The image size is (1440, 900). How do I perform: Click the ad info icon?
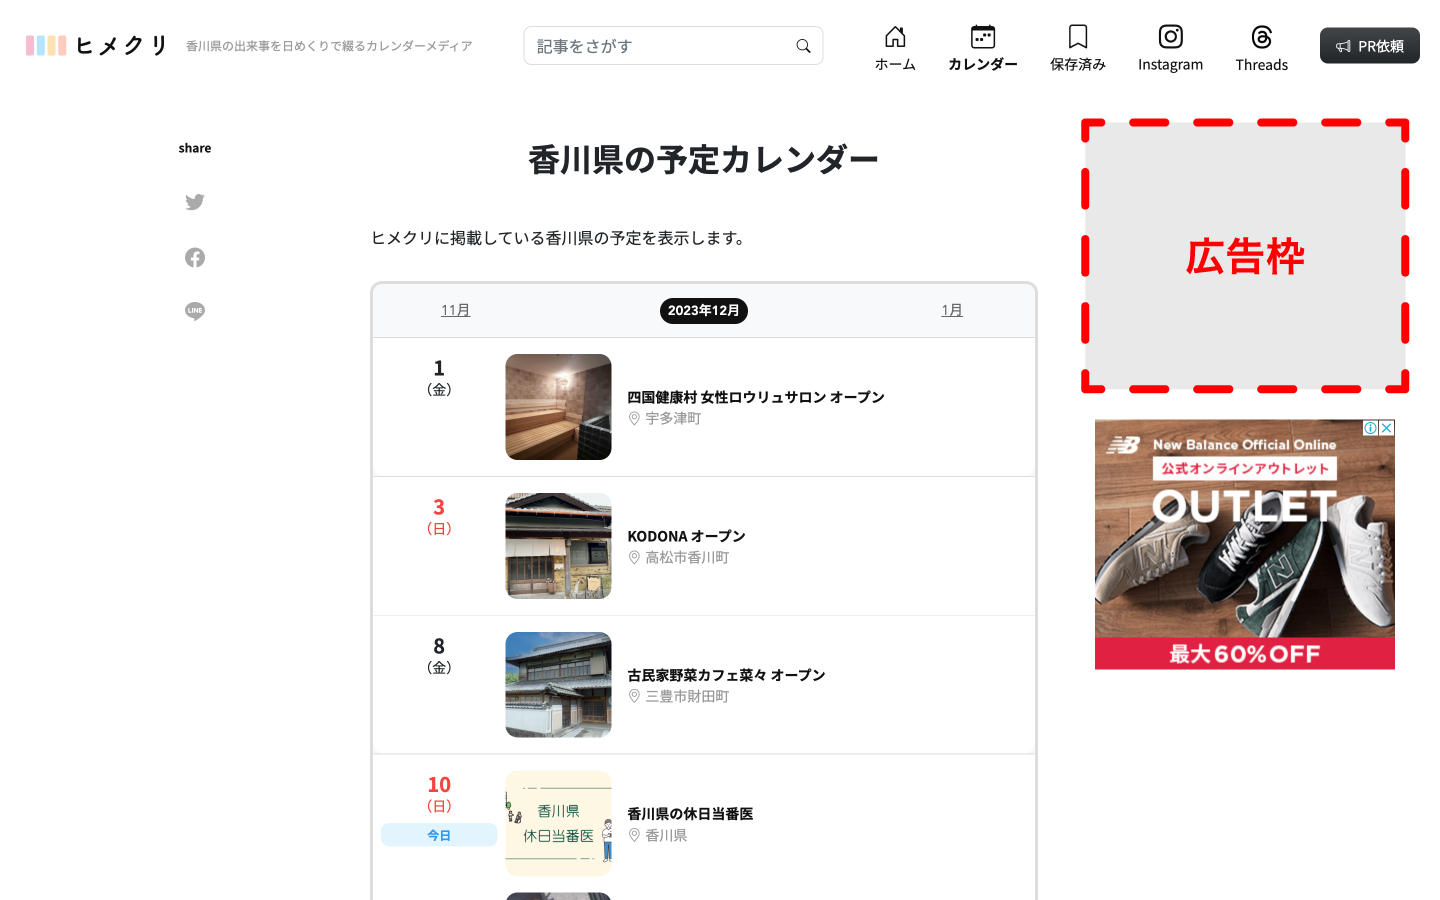pyautogui.click(x=1371, y=428)
